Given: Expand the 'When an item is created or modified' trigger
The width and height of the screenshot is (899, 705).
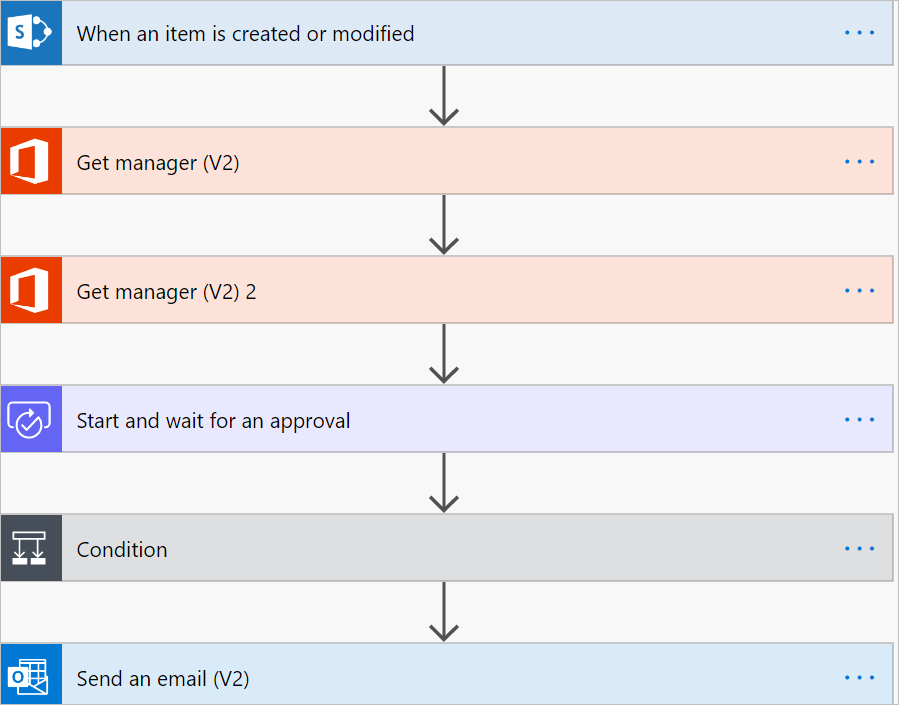Looking at the screenshot, I should tap(447, 33).
